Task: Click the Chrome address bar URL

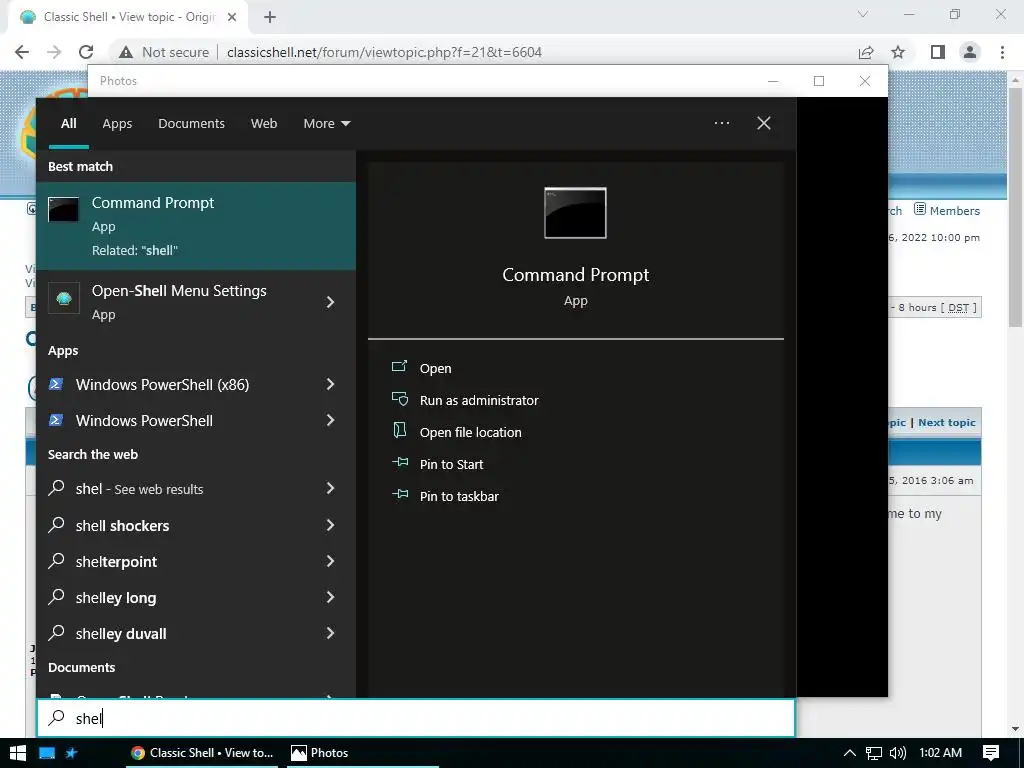Action: pyautogui.click(x=384, y=52)
